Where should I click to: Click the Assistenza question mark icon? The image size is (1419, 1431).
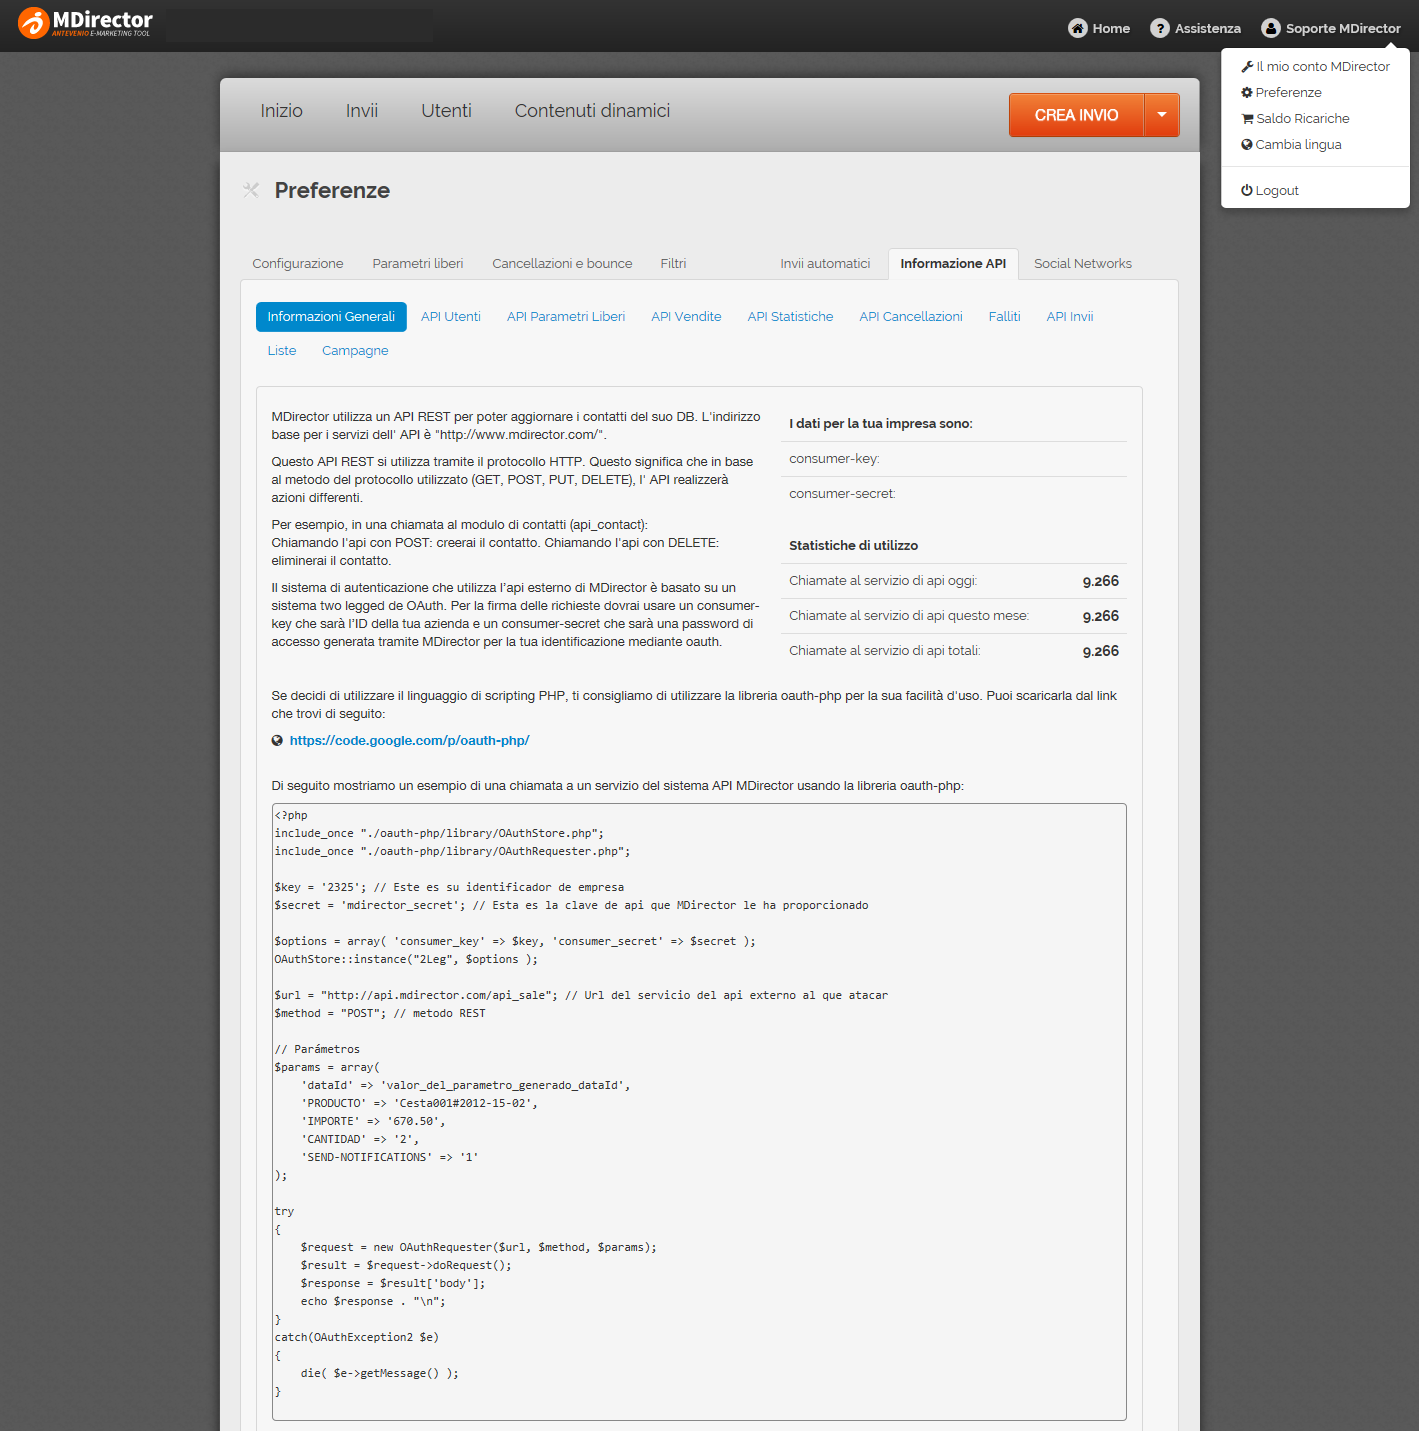[1159, 28]
